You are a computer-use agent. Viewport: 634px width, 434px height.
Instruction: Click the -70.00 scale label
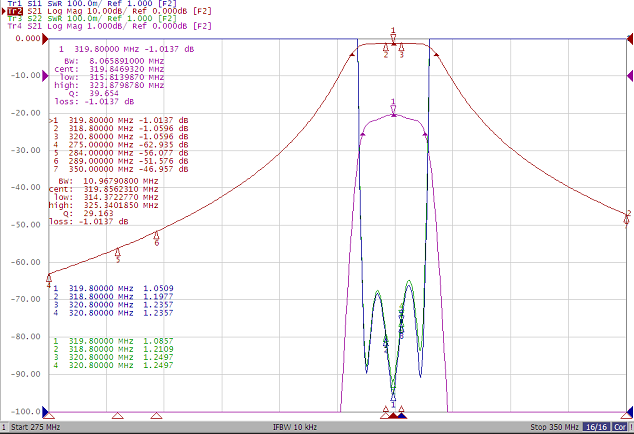(28, 299)
